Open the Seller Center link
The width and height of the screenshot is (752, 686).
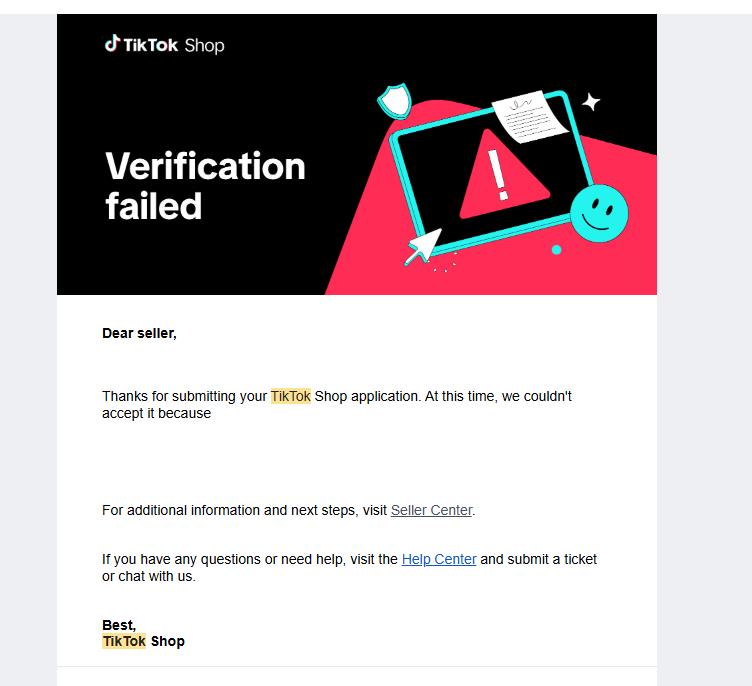[431, 510]
